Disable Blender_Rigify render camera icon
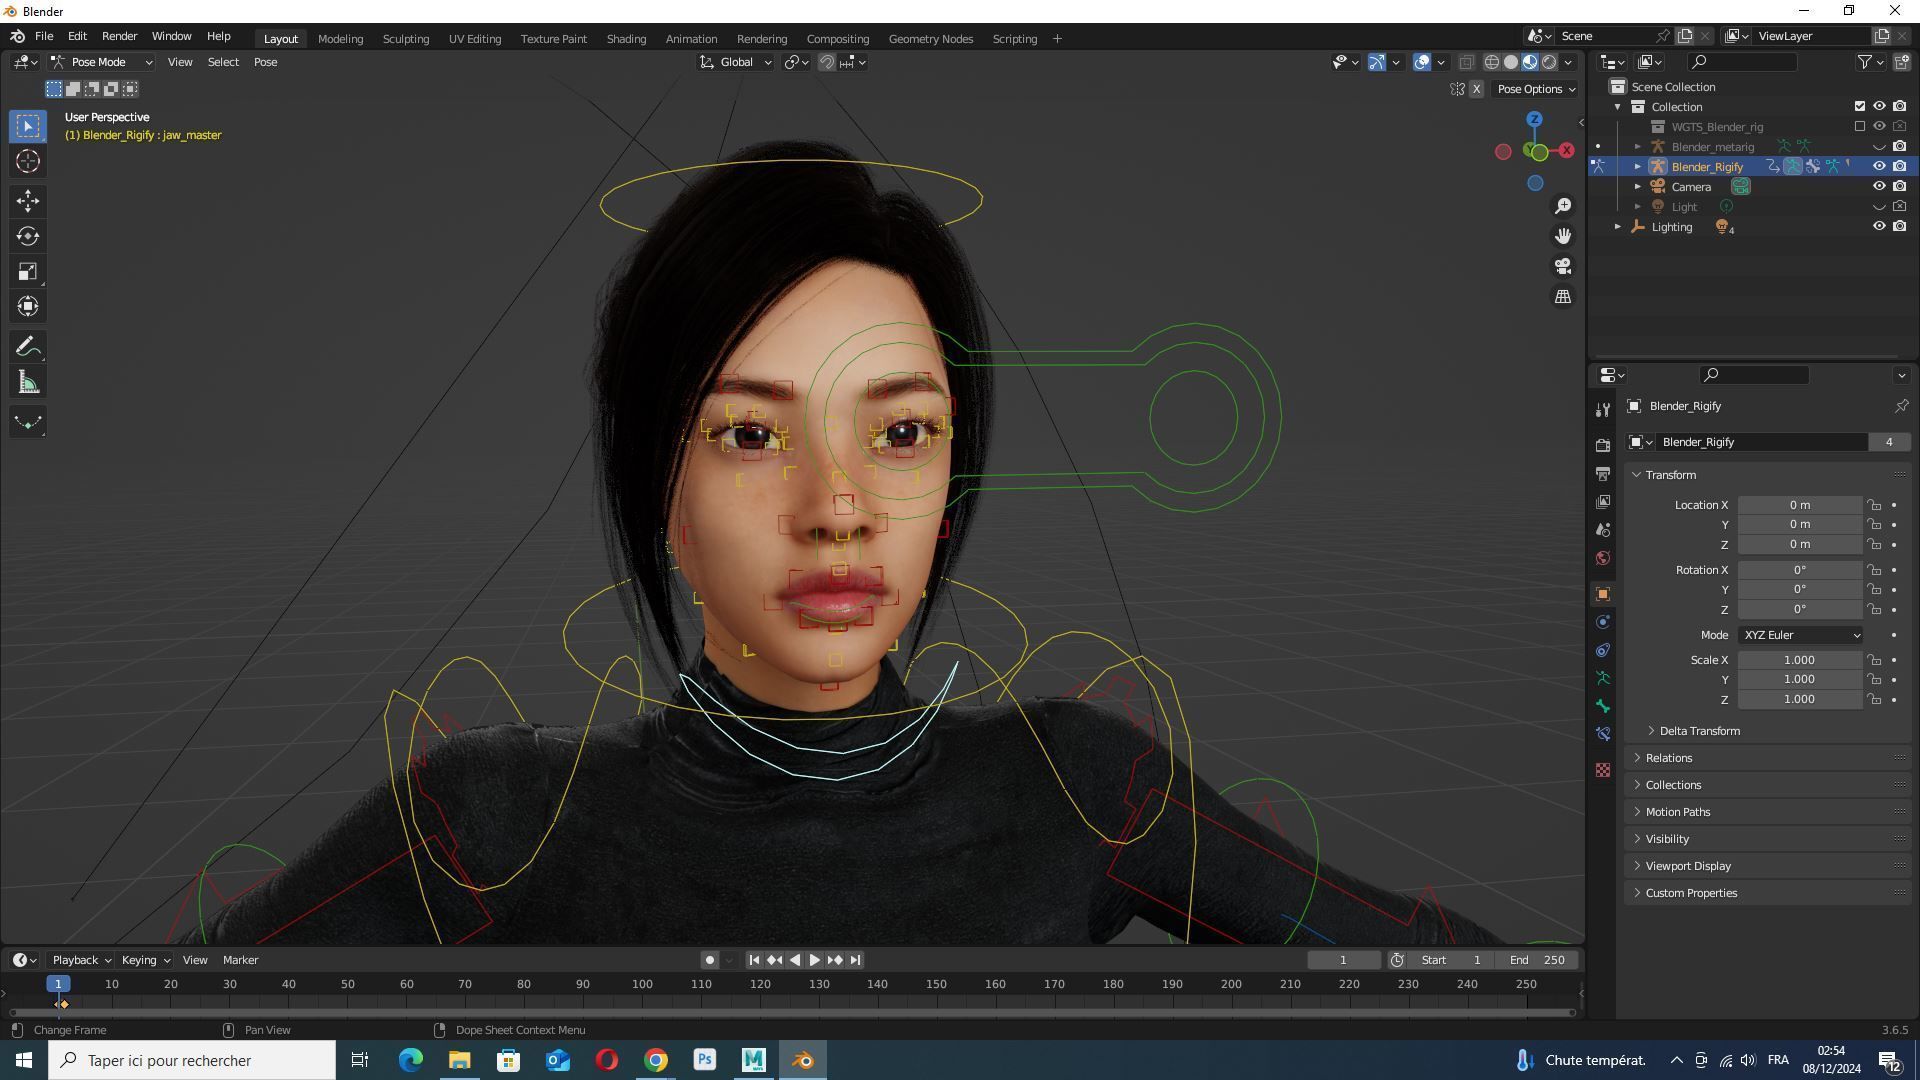1920x1080 pixels. 1899,166
